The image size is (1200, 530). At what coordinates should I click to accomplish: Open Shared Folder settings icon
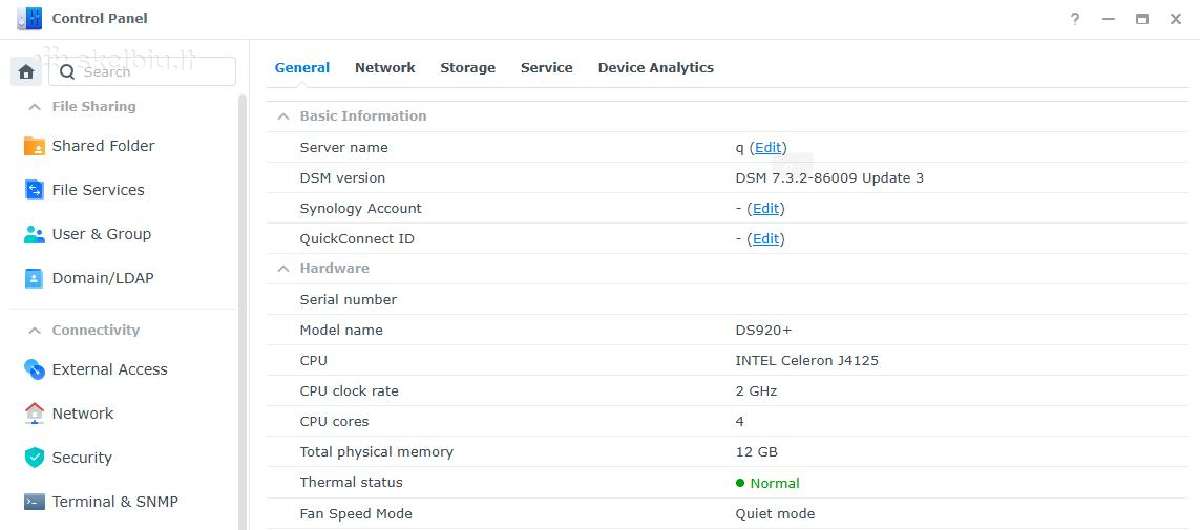(x=34, y=146)
